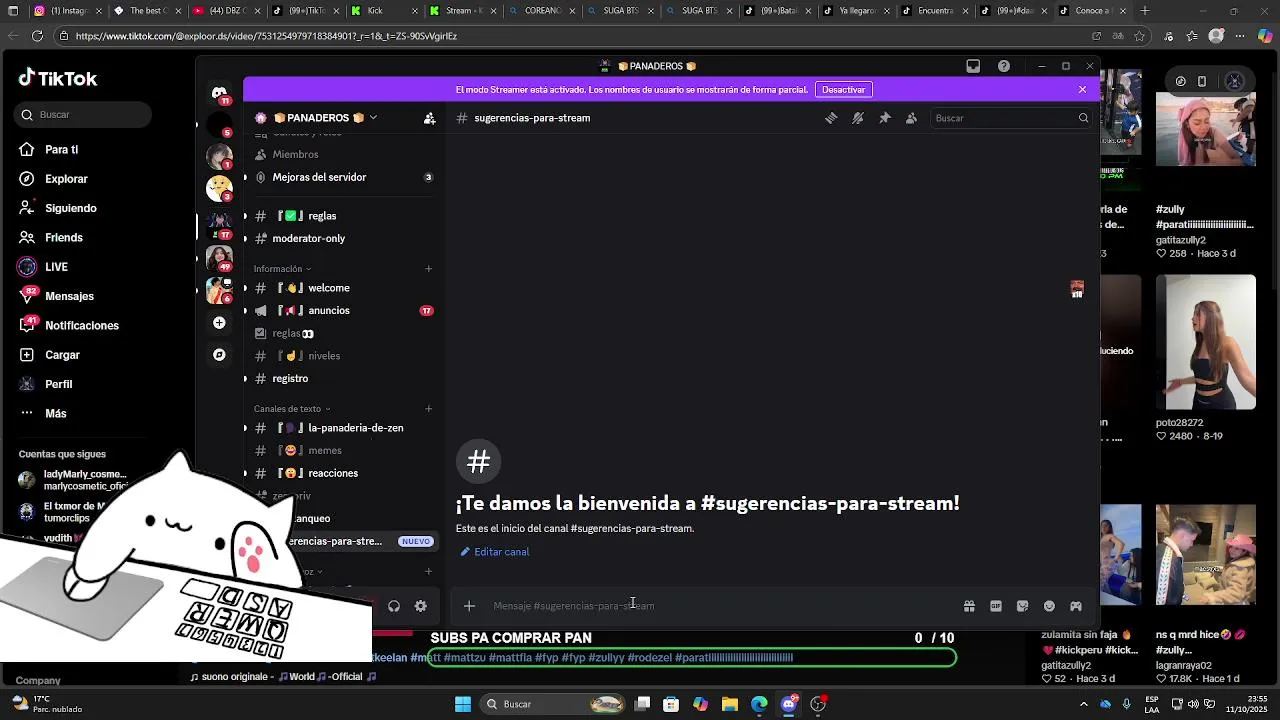Select anuncios channel

coord(344,310)
